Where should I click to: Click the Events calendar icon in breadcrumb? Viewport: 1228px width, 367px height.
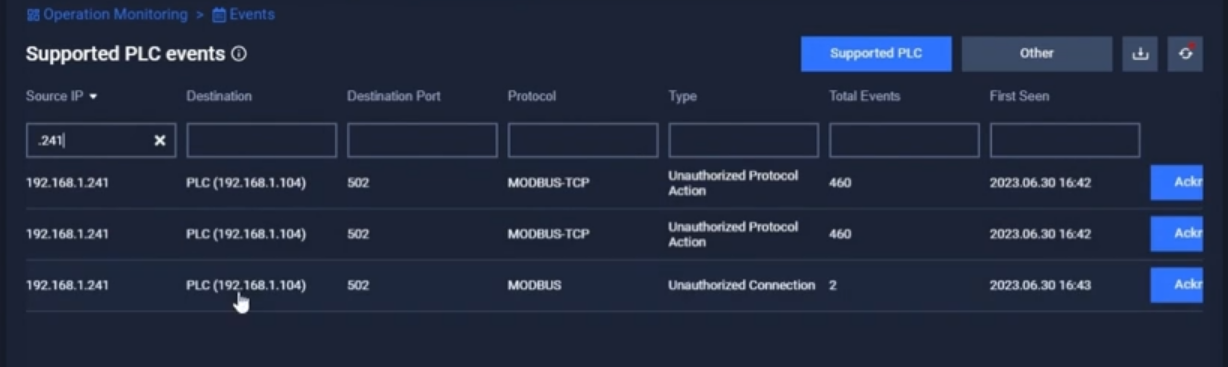tap(219, 15)
